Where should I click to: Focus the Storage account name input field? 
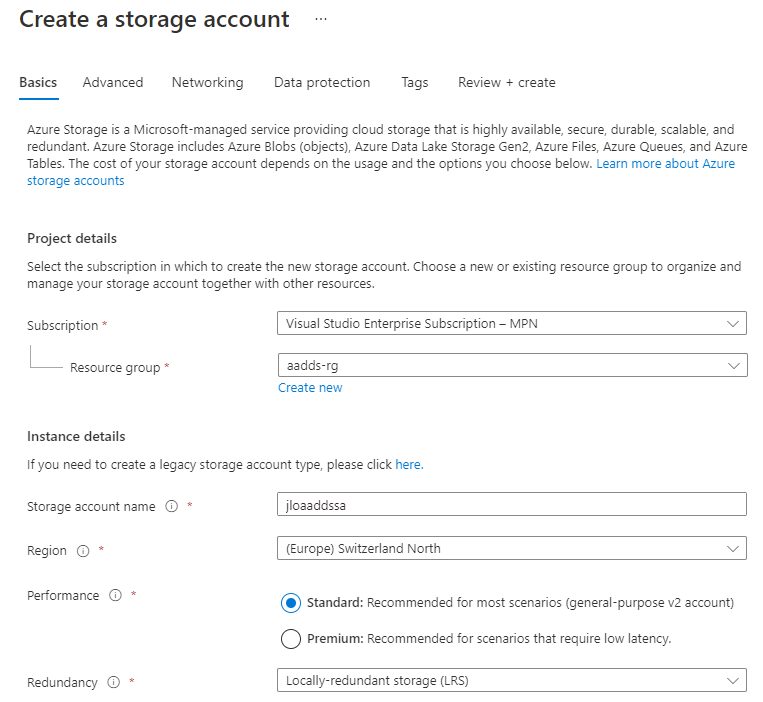[x=511, y=504]
